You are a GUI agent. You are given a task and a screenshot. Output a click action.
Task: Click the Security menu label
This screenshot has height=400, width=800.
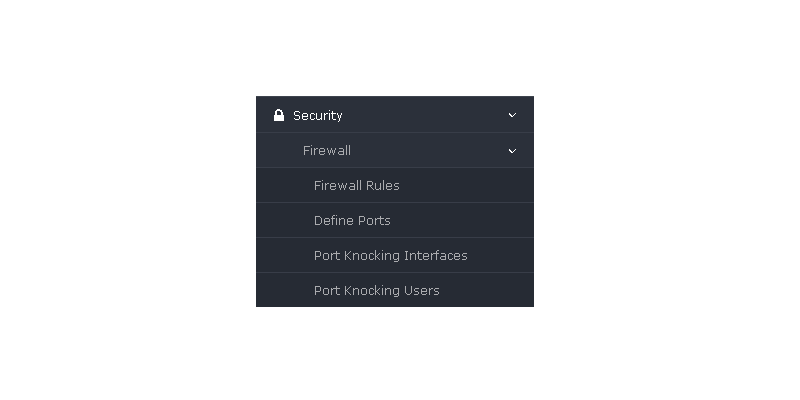(317, 116)
